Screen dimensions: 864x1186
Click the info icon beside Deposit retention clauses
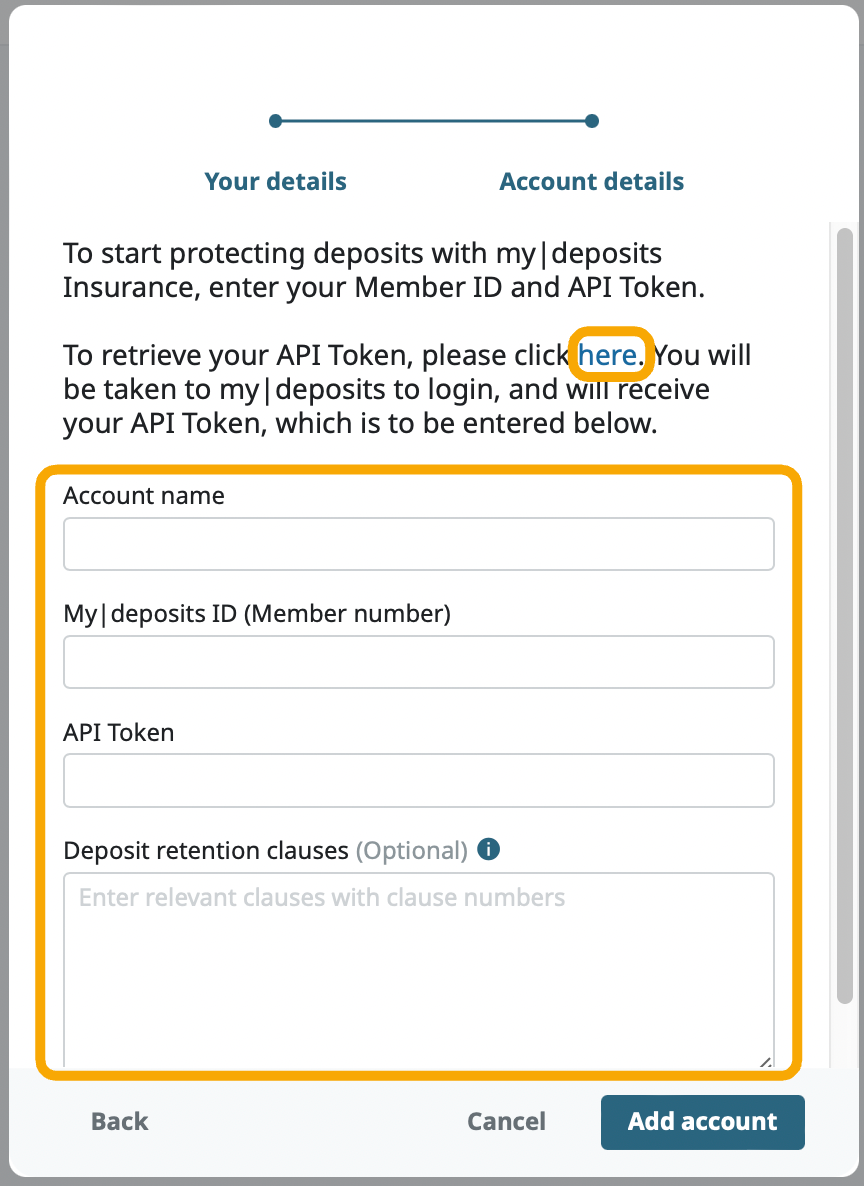(489, 850)
